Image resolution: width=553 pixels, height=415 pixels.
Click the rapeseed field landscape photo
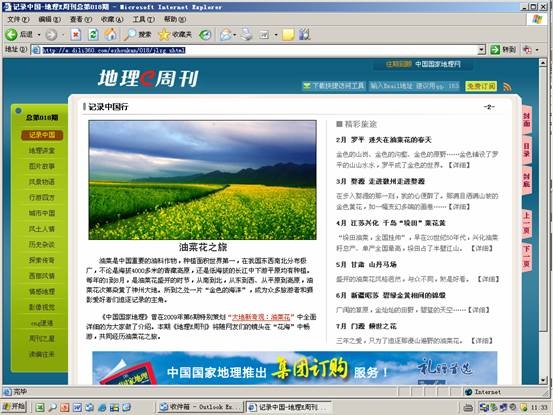pyautogui.click(x=202, y=180)
